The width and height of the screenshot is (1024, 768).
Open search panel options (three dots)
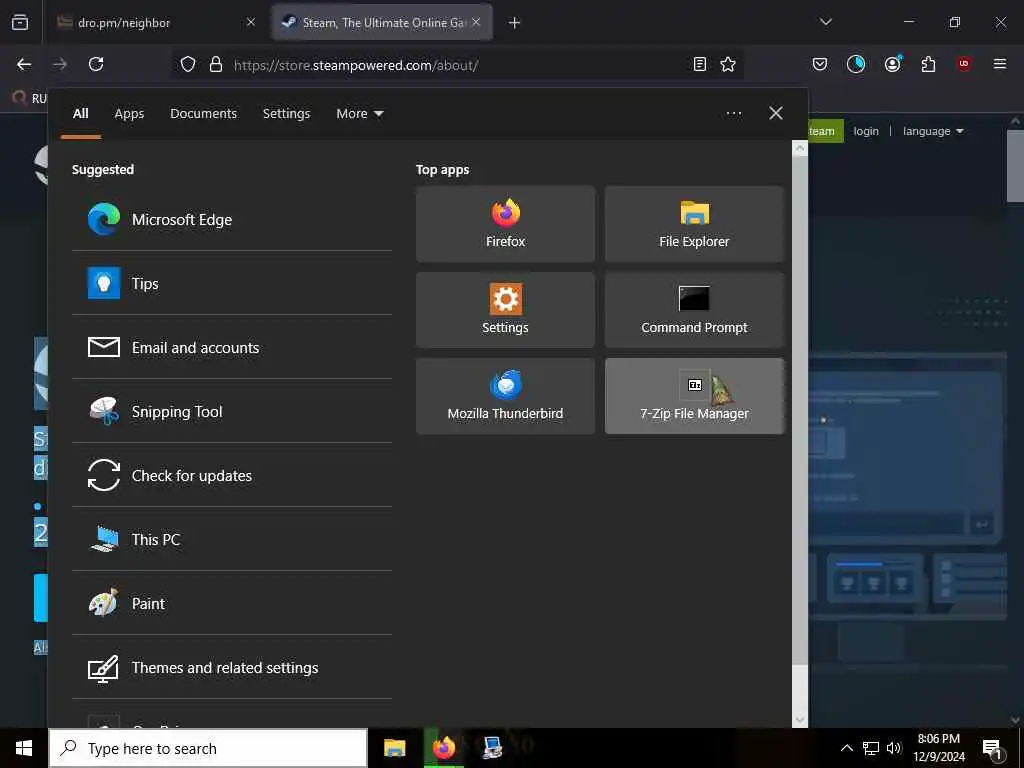tap(734, 114)
